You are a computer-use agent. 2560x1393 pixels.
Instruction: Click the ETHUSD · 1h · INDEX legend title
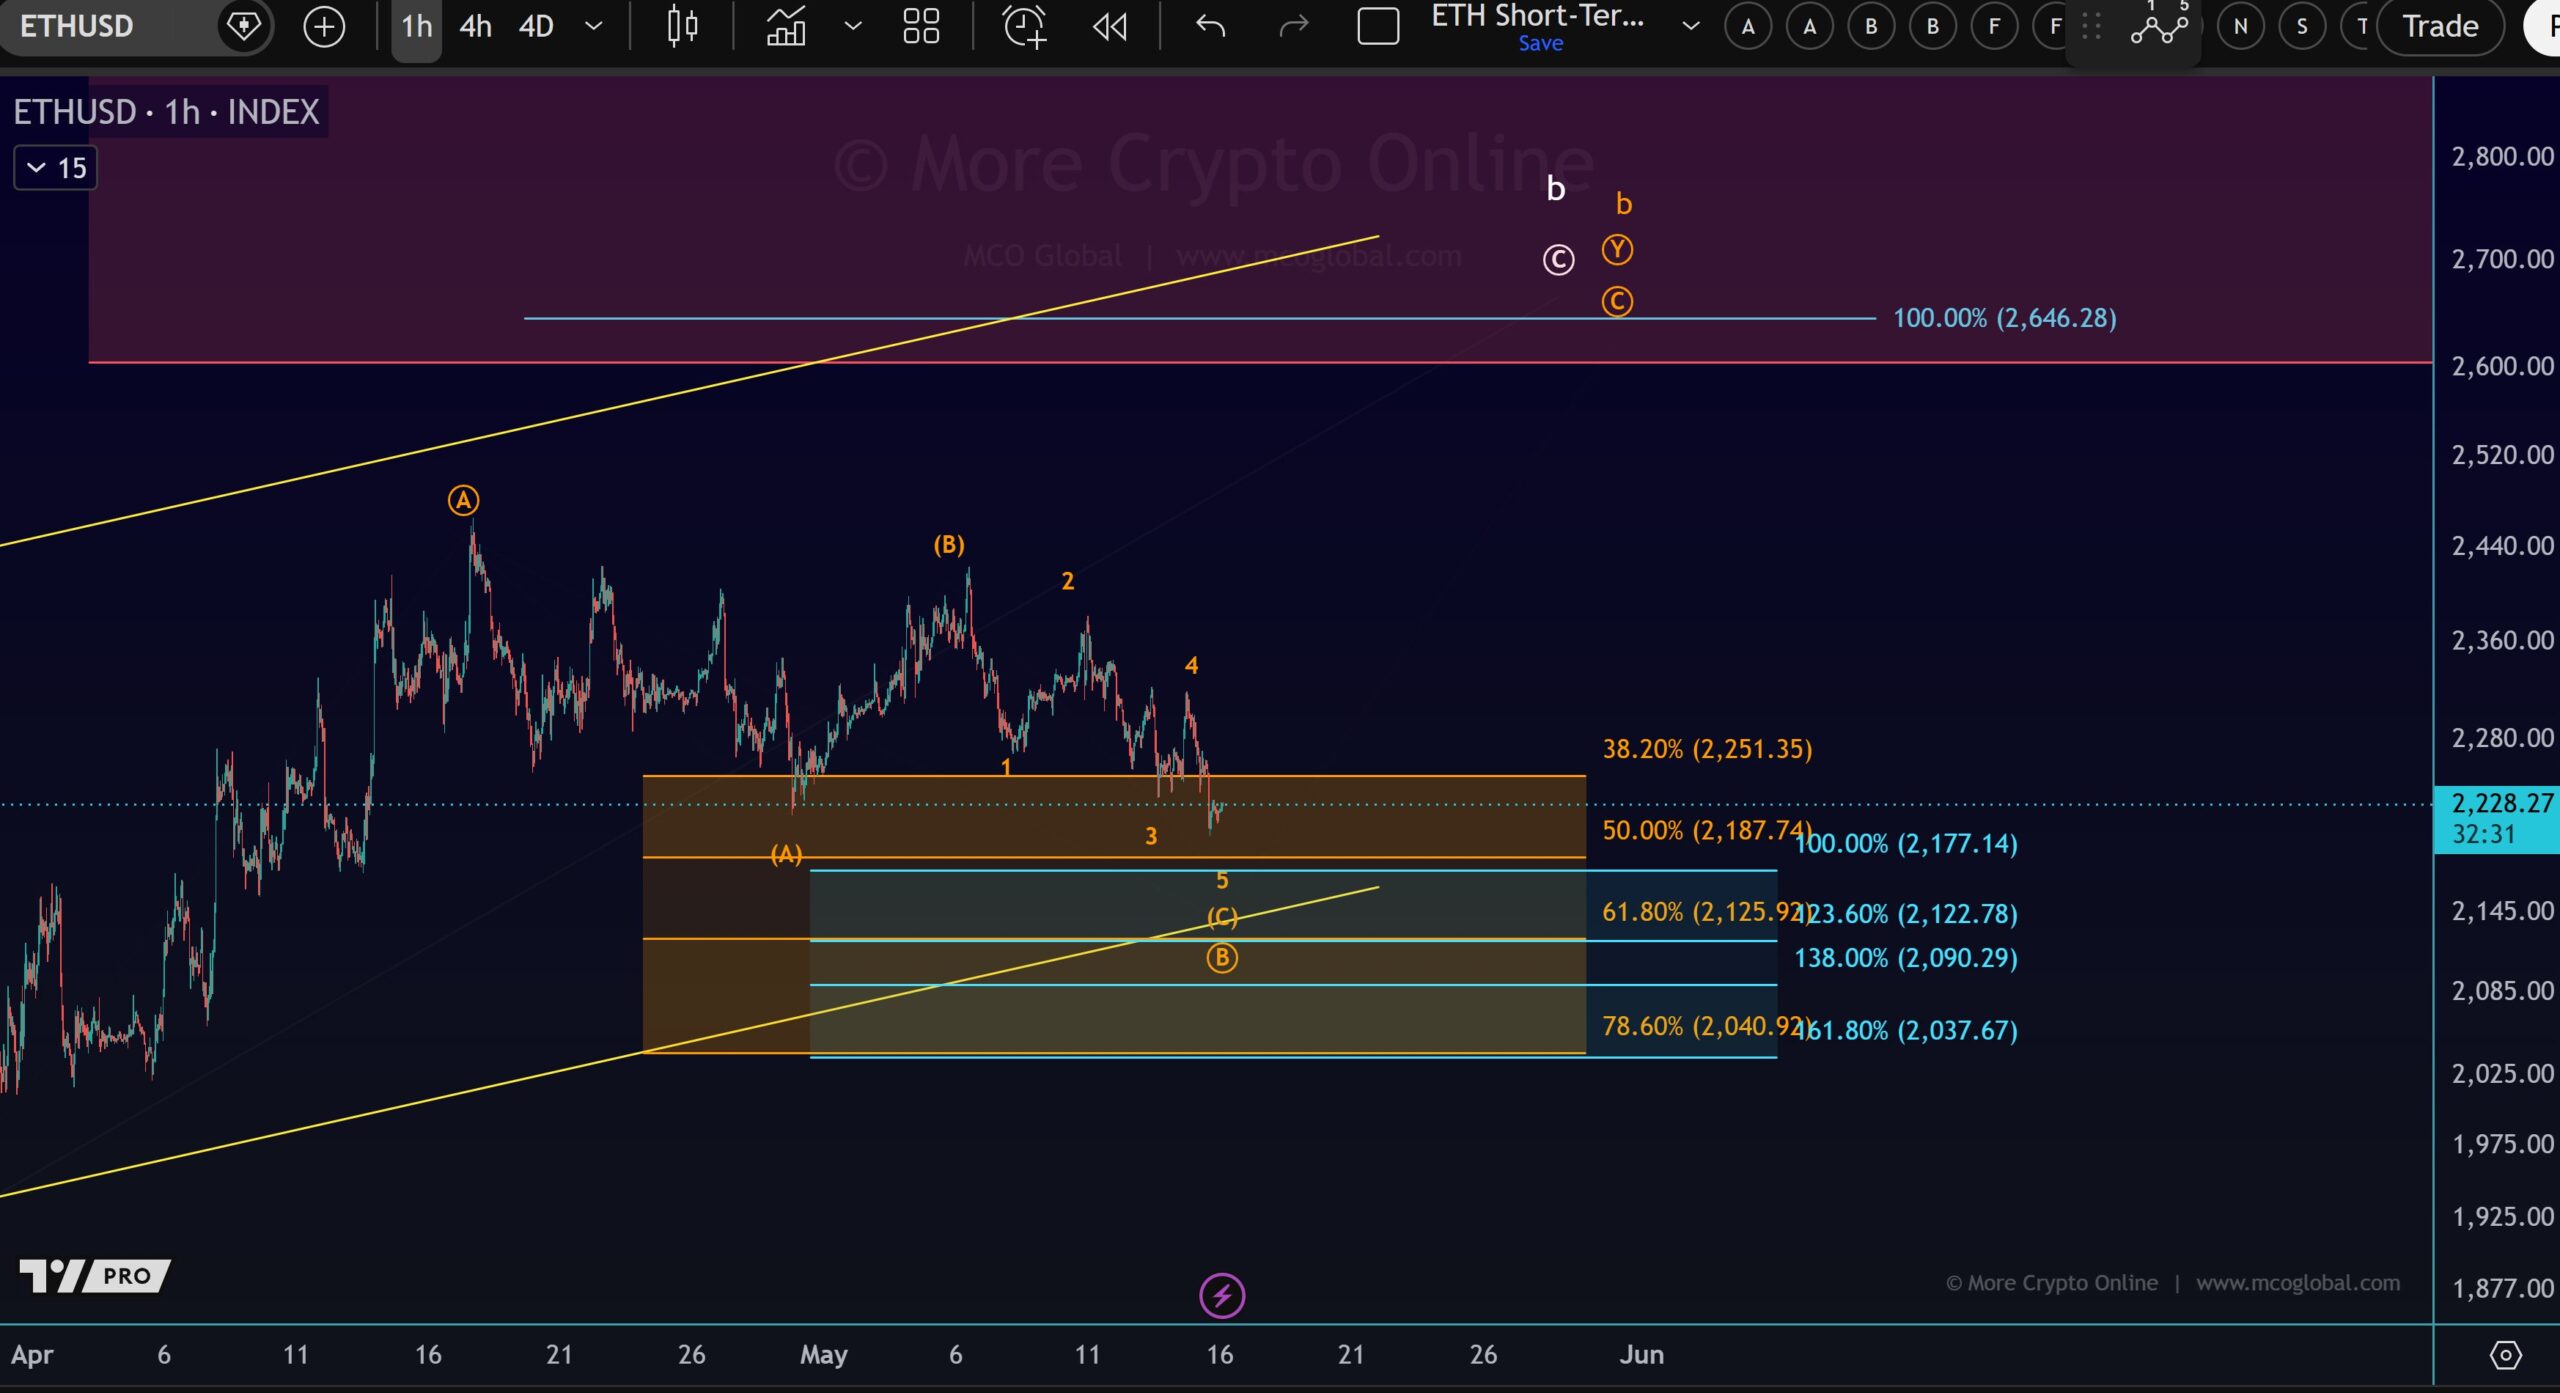tap(166, 112)
